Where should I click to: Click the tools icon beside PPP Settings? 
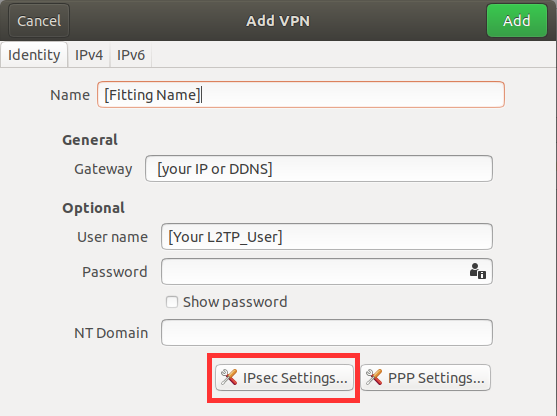[374, 377]
